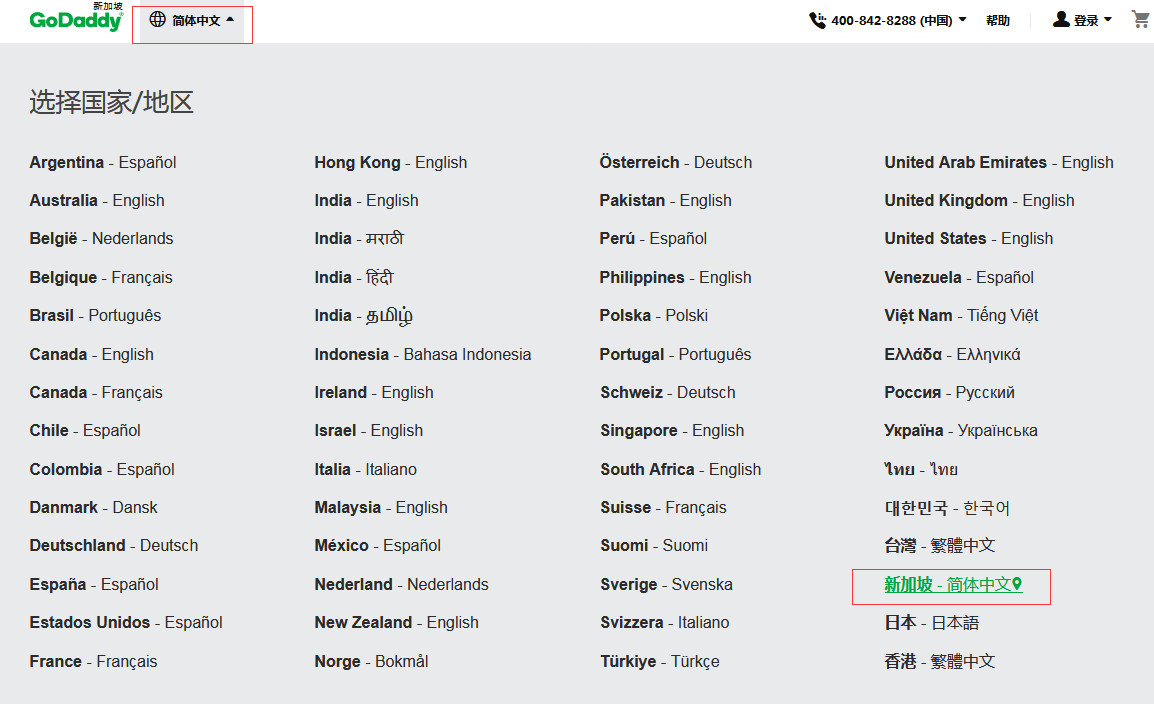Choose Deutschland - Deutsch region
The height and width of the screenshot is (704, 1154).
(114, 545)
